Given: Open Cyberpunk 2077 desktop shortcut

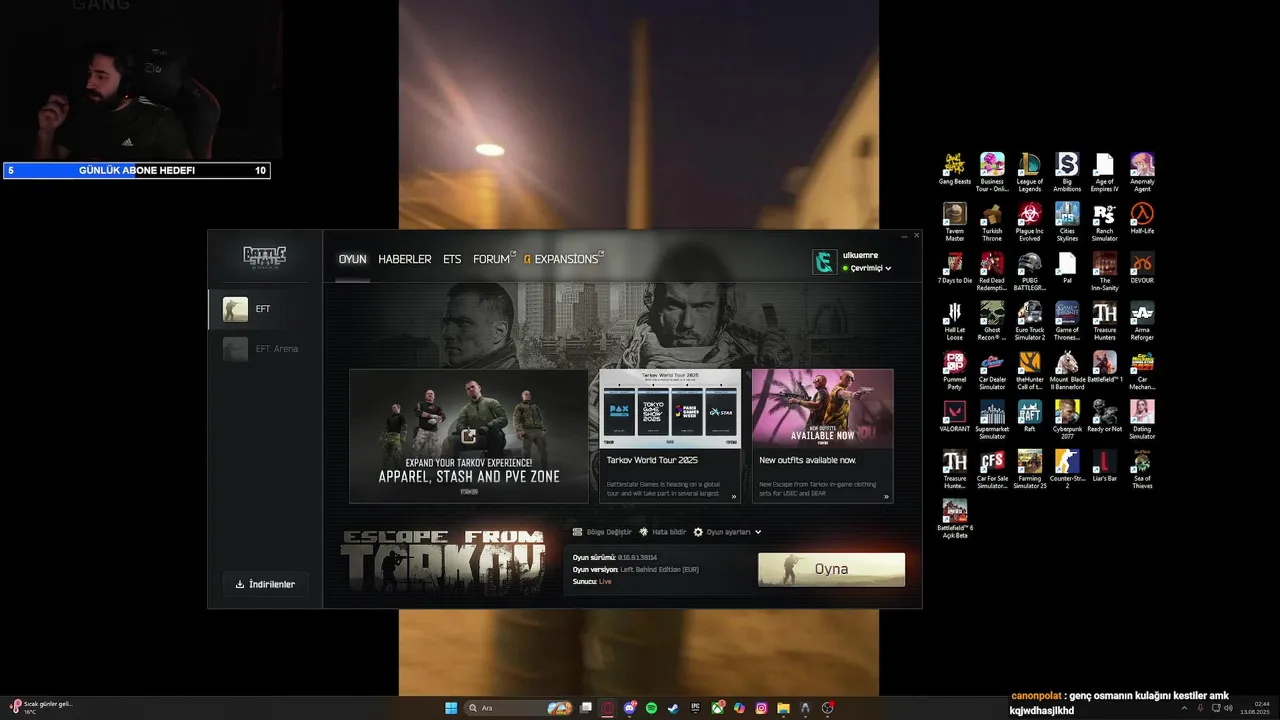Looking at the screenshot, I should tap(1067, 419).
